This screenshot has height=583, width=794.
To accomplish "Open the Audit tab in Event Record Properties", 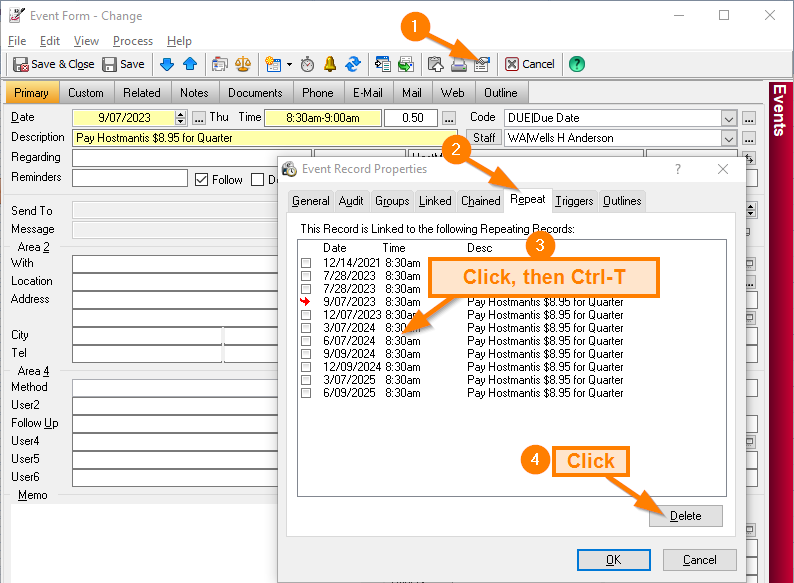I will pyautogui.click(x=351, y=201).
